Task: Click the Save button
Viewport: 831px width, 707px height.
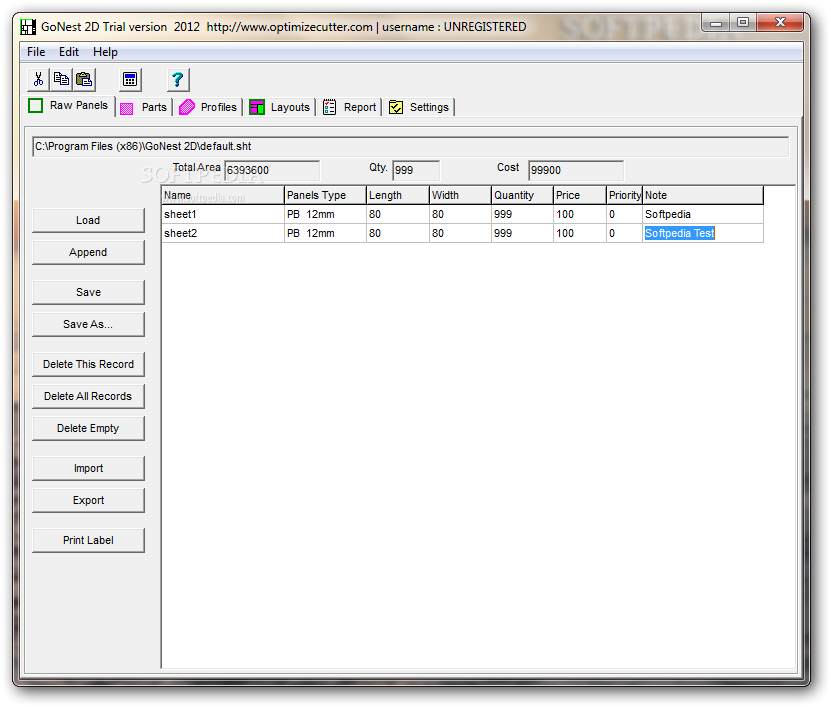Action: pos(88,293)
